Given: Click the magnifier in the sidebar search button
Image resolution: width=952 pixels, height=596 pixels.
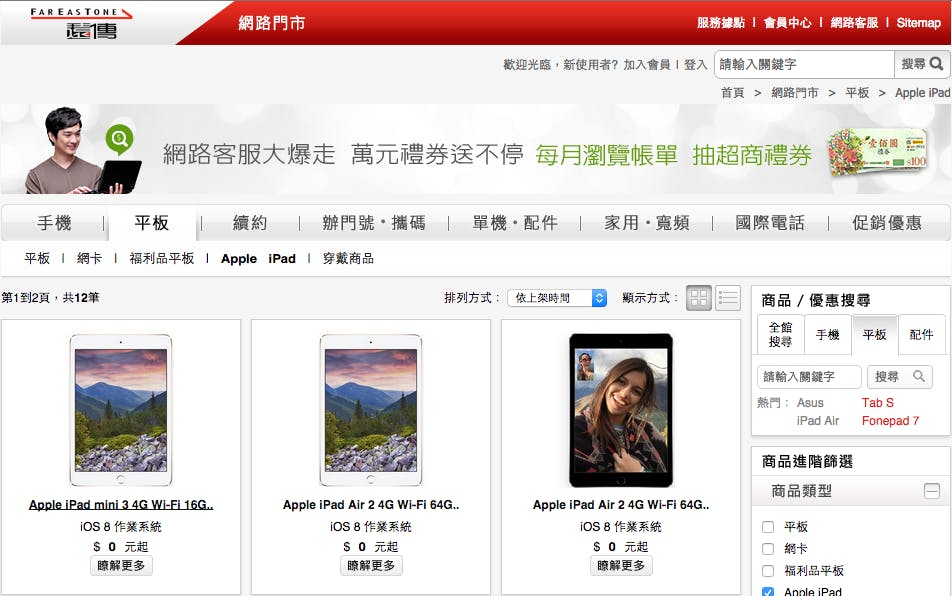Looking at the screenshot, I should click(919, 376).
